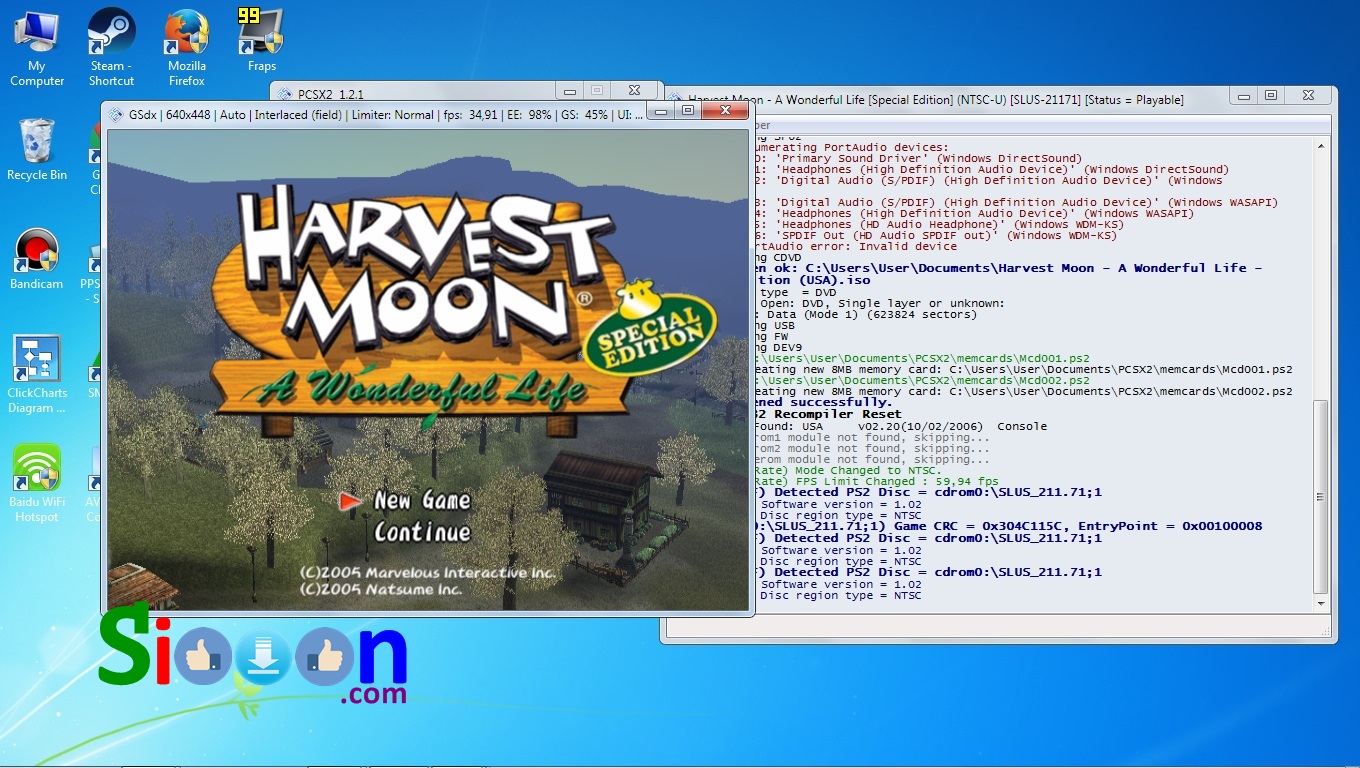Image resolution: width=1360 pixels, height=768 pixels.
Task: Click the PCSX2 1.2.1 window icon
Action: (284, 94)
